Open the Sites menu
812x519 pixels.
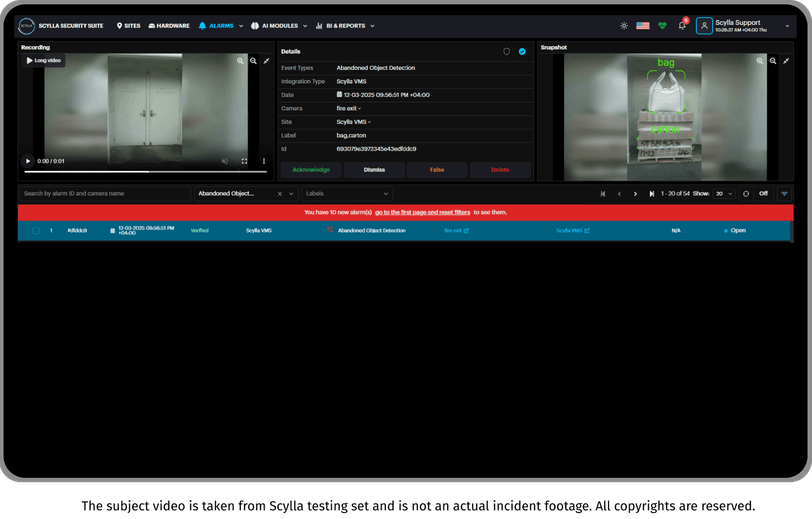(128, 26)
